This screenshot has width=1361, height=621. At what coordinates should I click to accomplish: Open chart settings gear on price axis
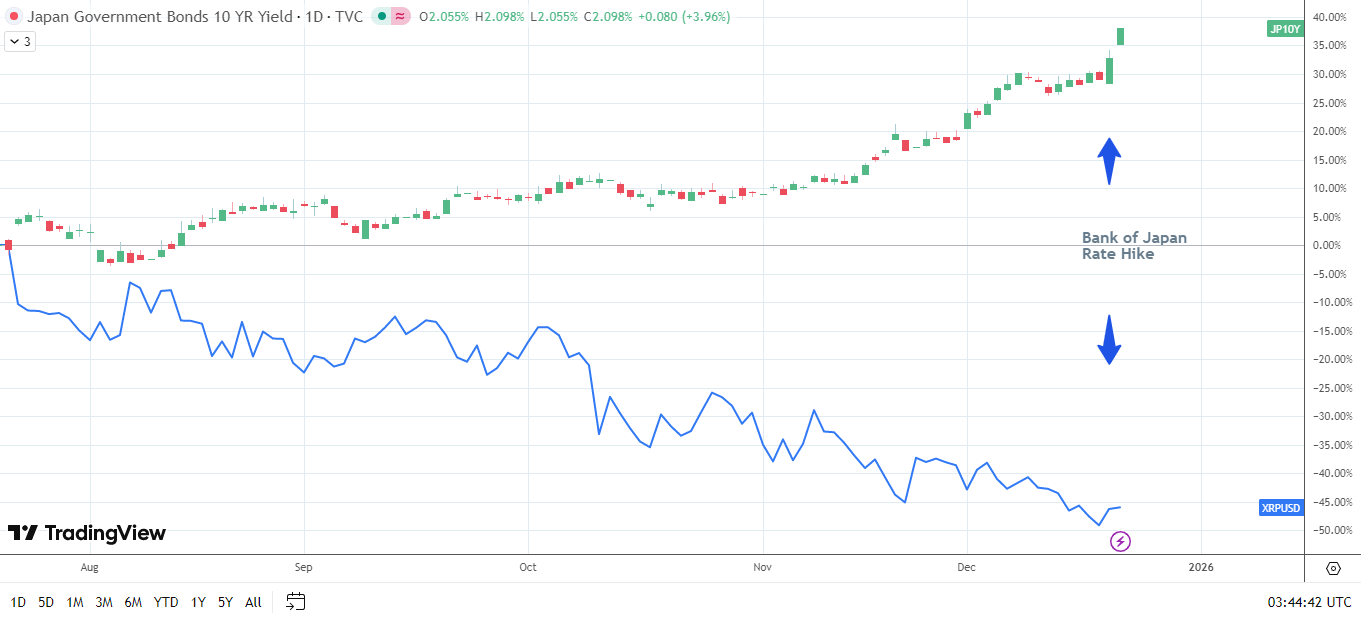(x=1333, y=568)
